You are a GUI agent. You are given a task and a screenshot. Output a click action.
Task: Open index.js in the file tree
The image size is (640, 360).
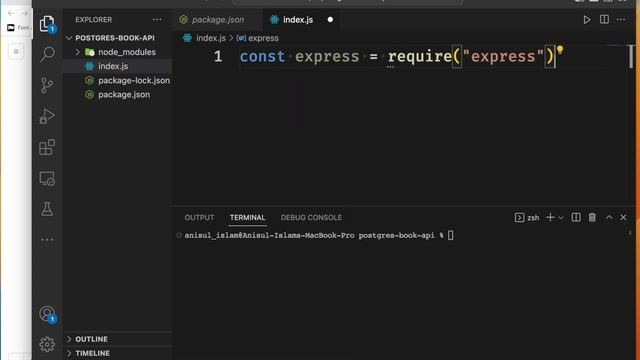click(118, 66)
